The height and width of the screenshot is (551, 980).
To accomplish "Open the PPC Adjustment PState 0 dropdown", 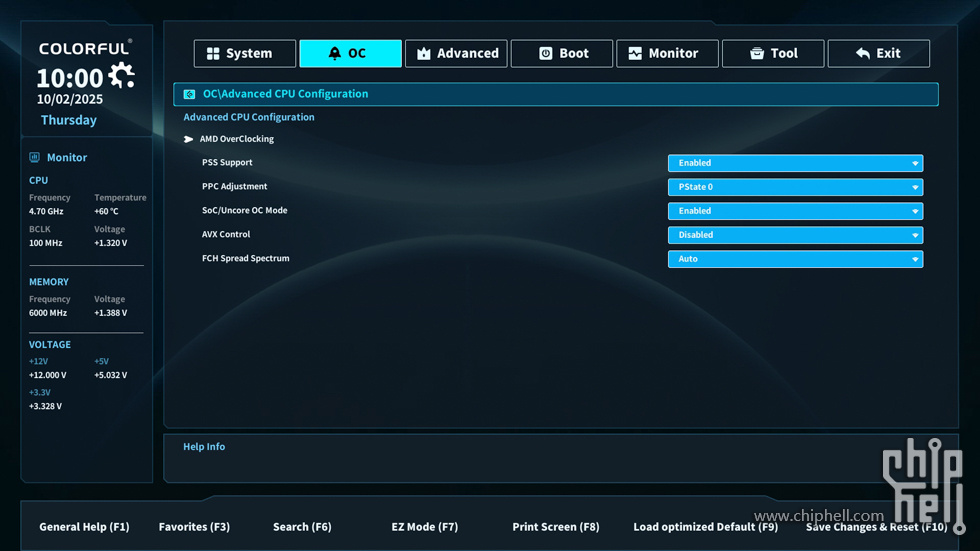I will point(795,187).
